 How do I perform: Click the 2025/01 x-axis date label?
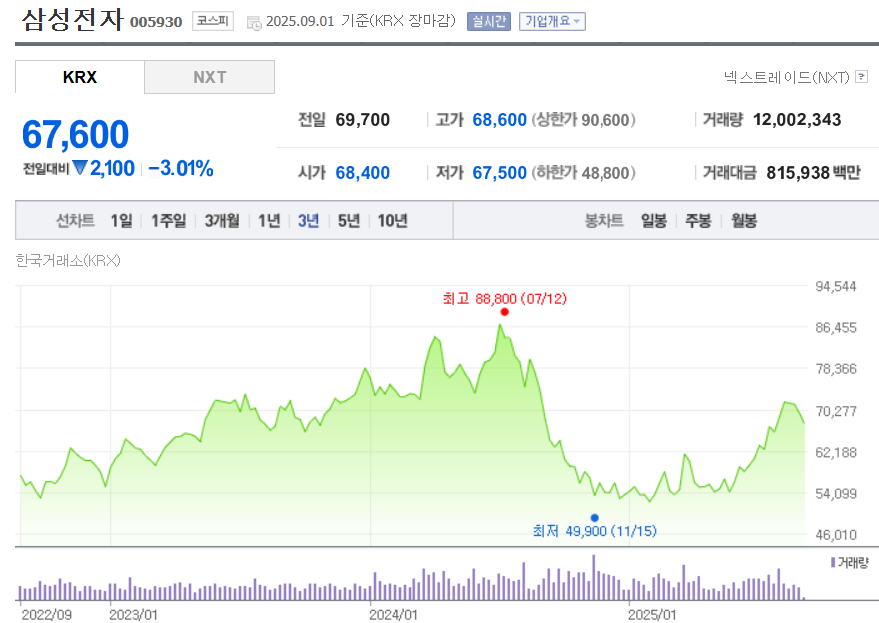(x=652, y=615)
